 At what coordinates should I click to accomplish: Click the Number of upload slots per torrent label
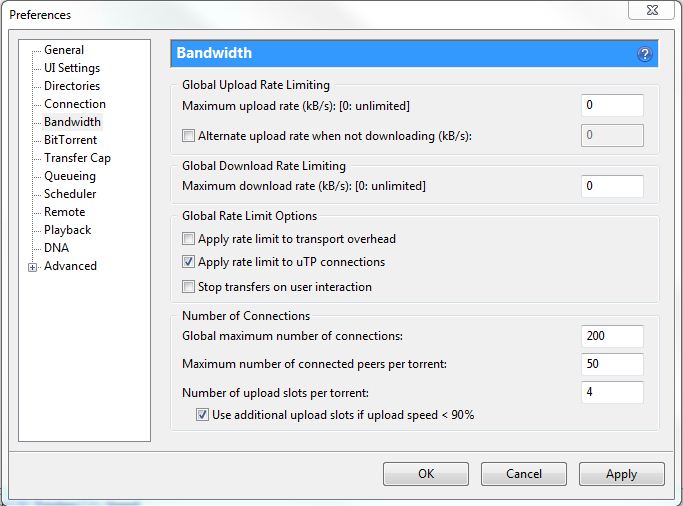coord(275,393)
